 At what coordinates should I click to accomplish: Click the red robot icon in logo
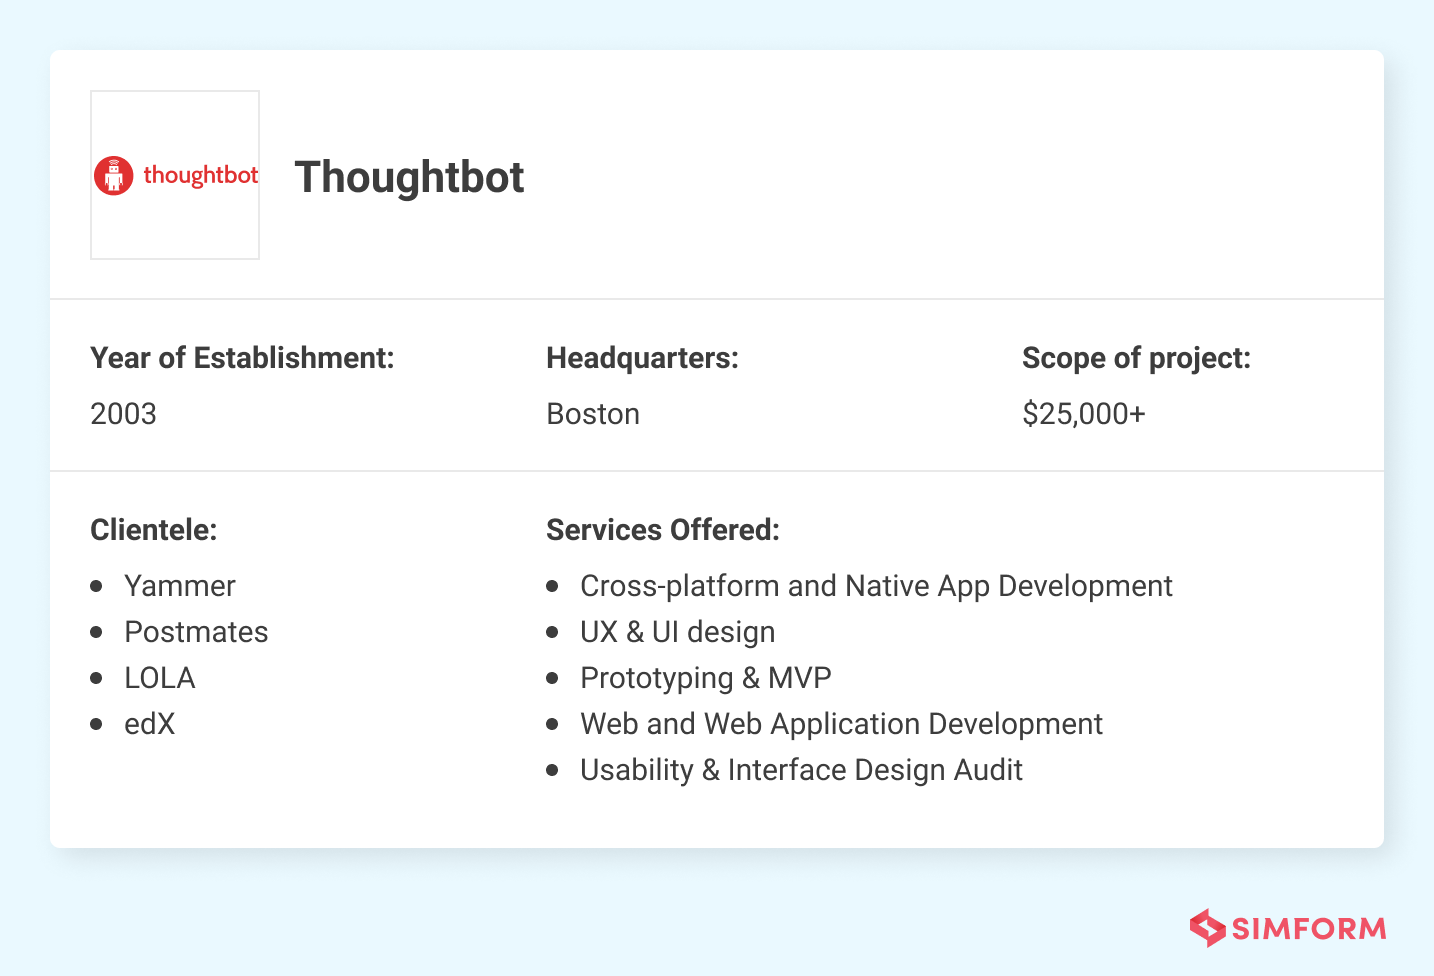[113, 176]
